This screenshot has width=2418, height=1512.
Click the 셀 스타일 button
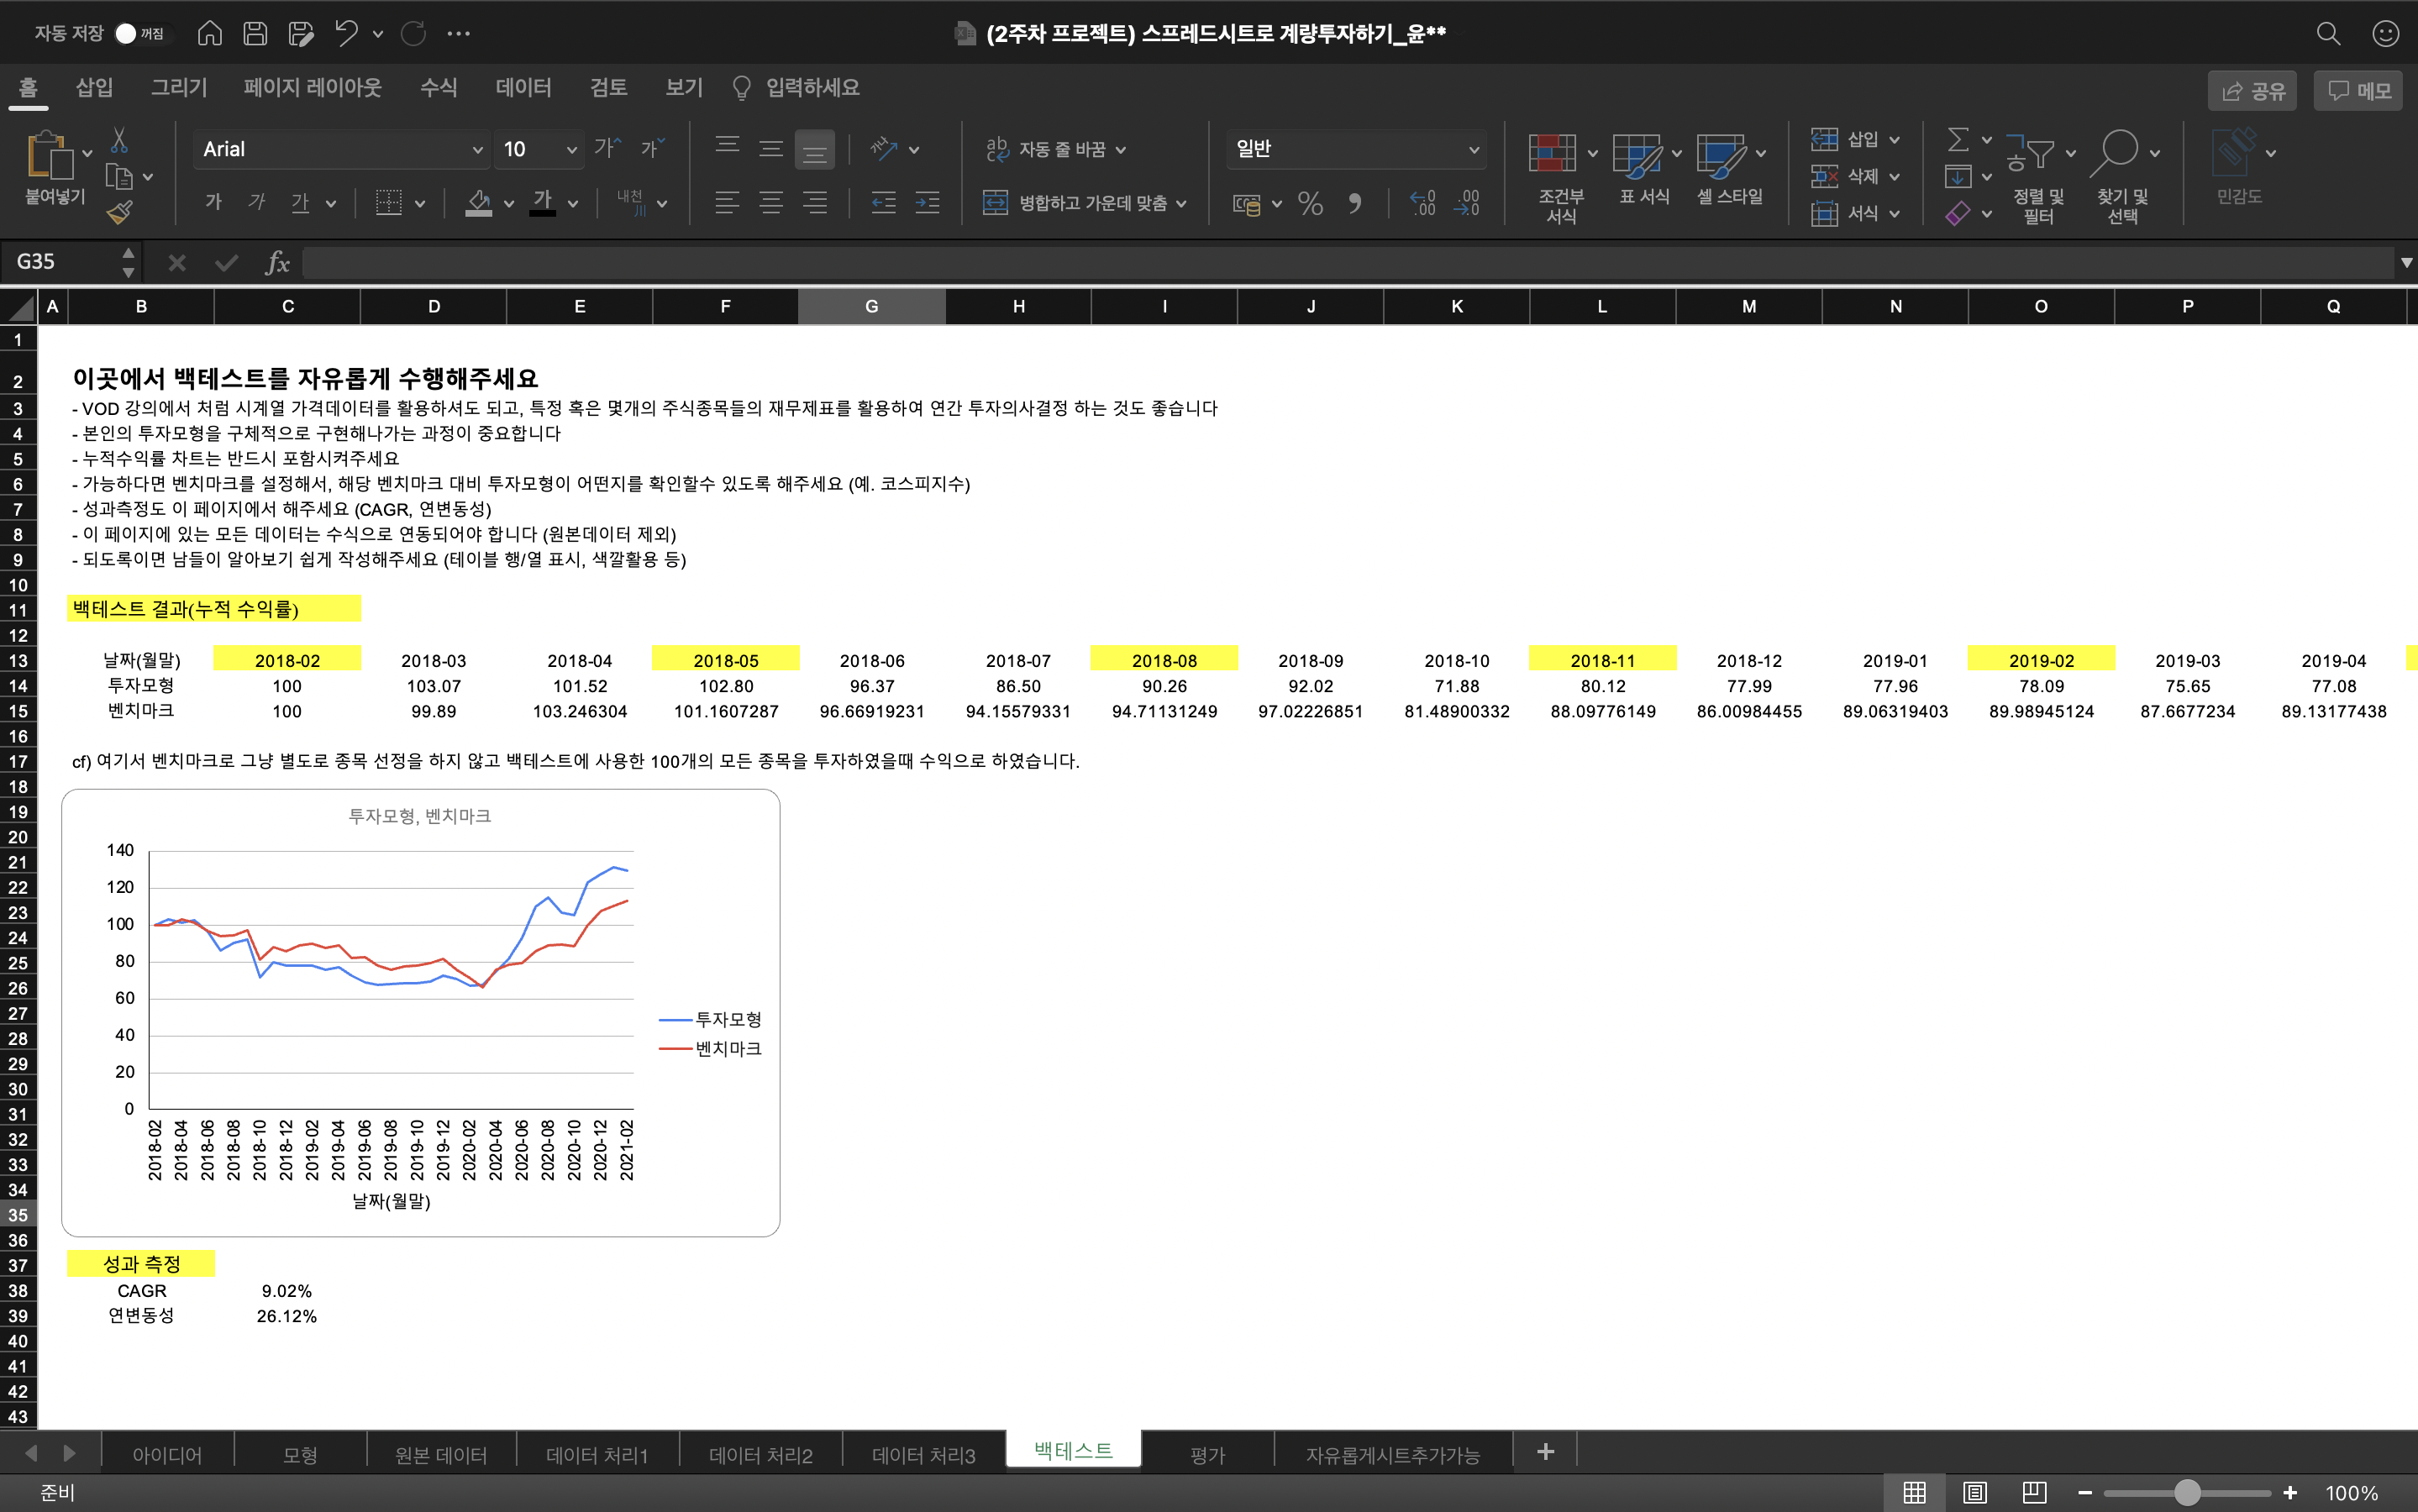pyautogui.click(x=1729, y=170)
